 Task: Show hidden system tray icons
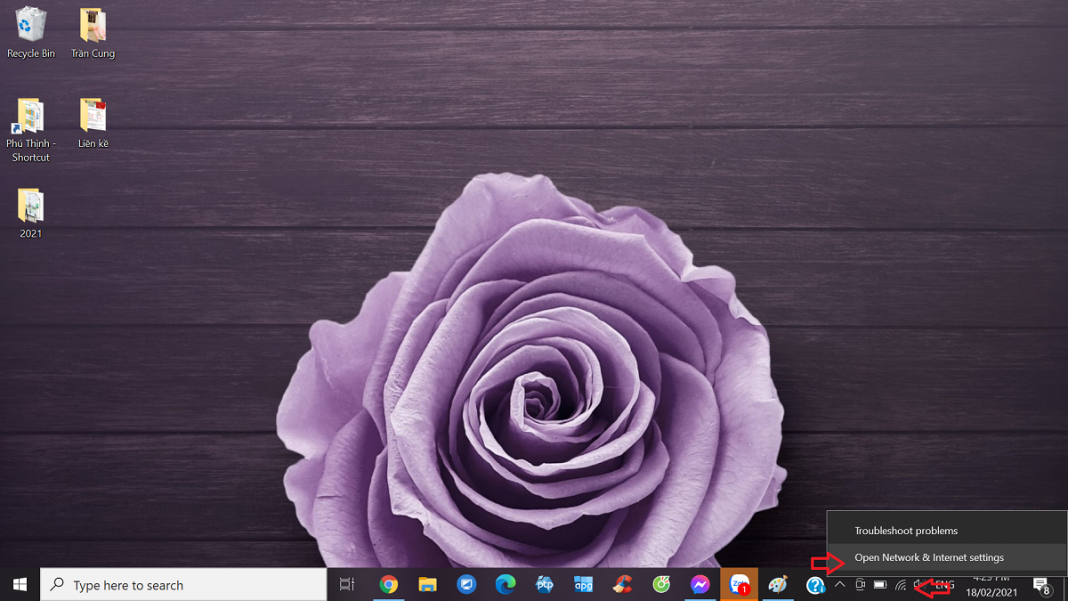[840, 585]
